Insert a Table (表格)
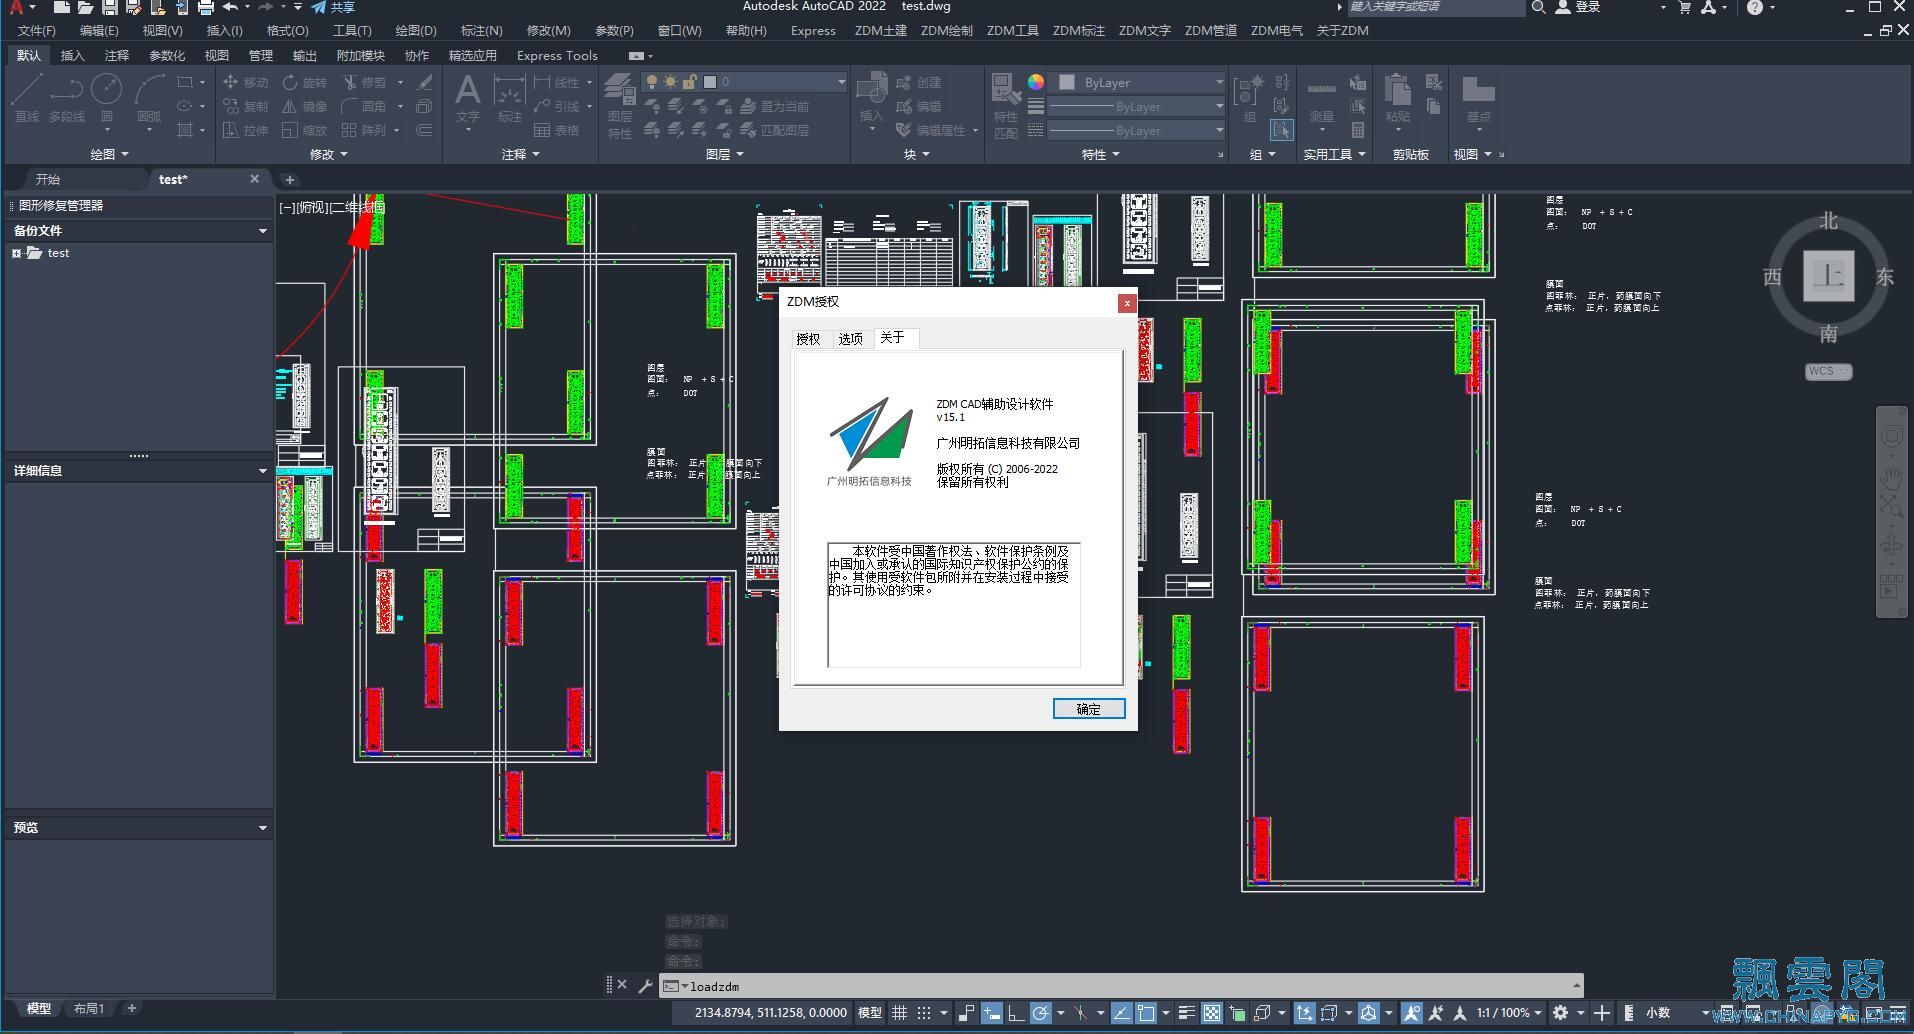The height and width of the screenshot is (1034, 1914). (x=557, y=130)
